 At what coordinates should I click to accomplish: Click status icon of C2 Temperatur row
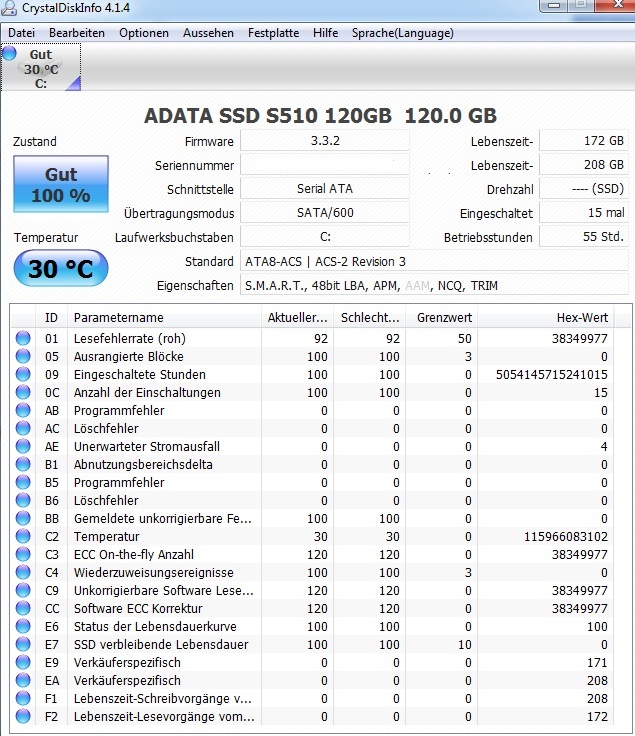(23, 536)
